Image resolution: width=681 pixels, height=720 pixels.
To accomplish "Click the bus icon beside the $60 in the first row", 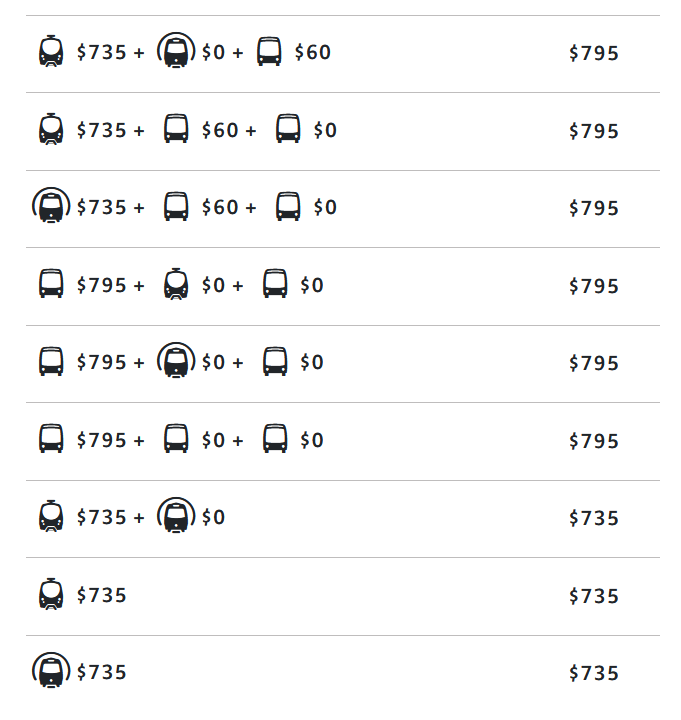I will (269, 52).
